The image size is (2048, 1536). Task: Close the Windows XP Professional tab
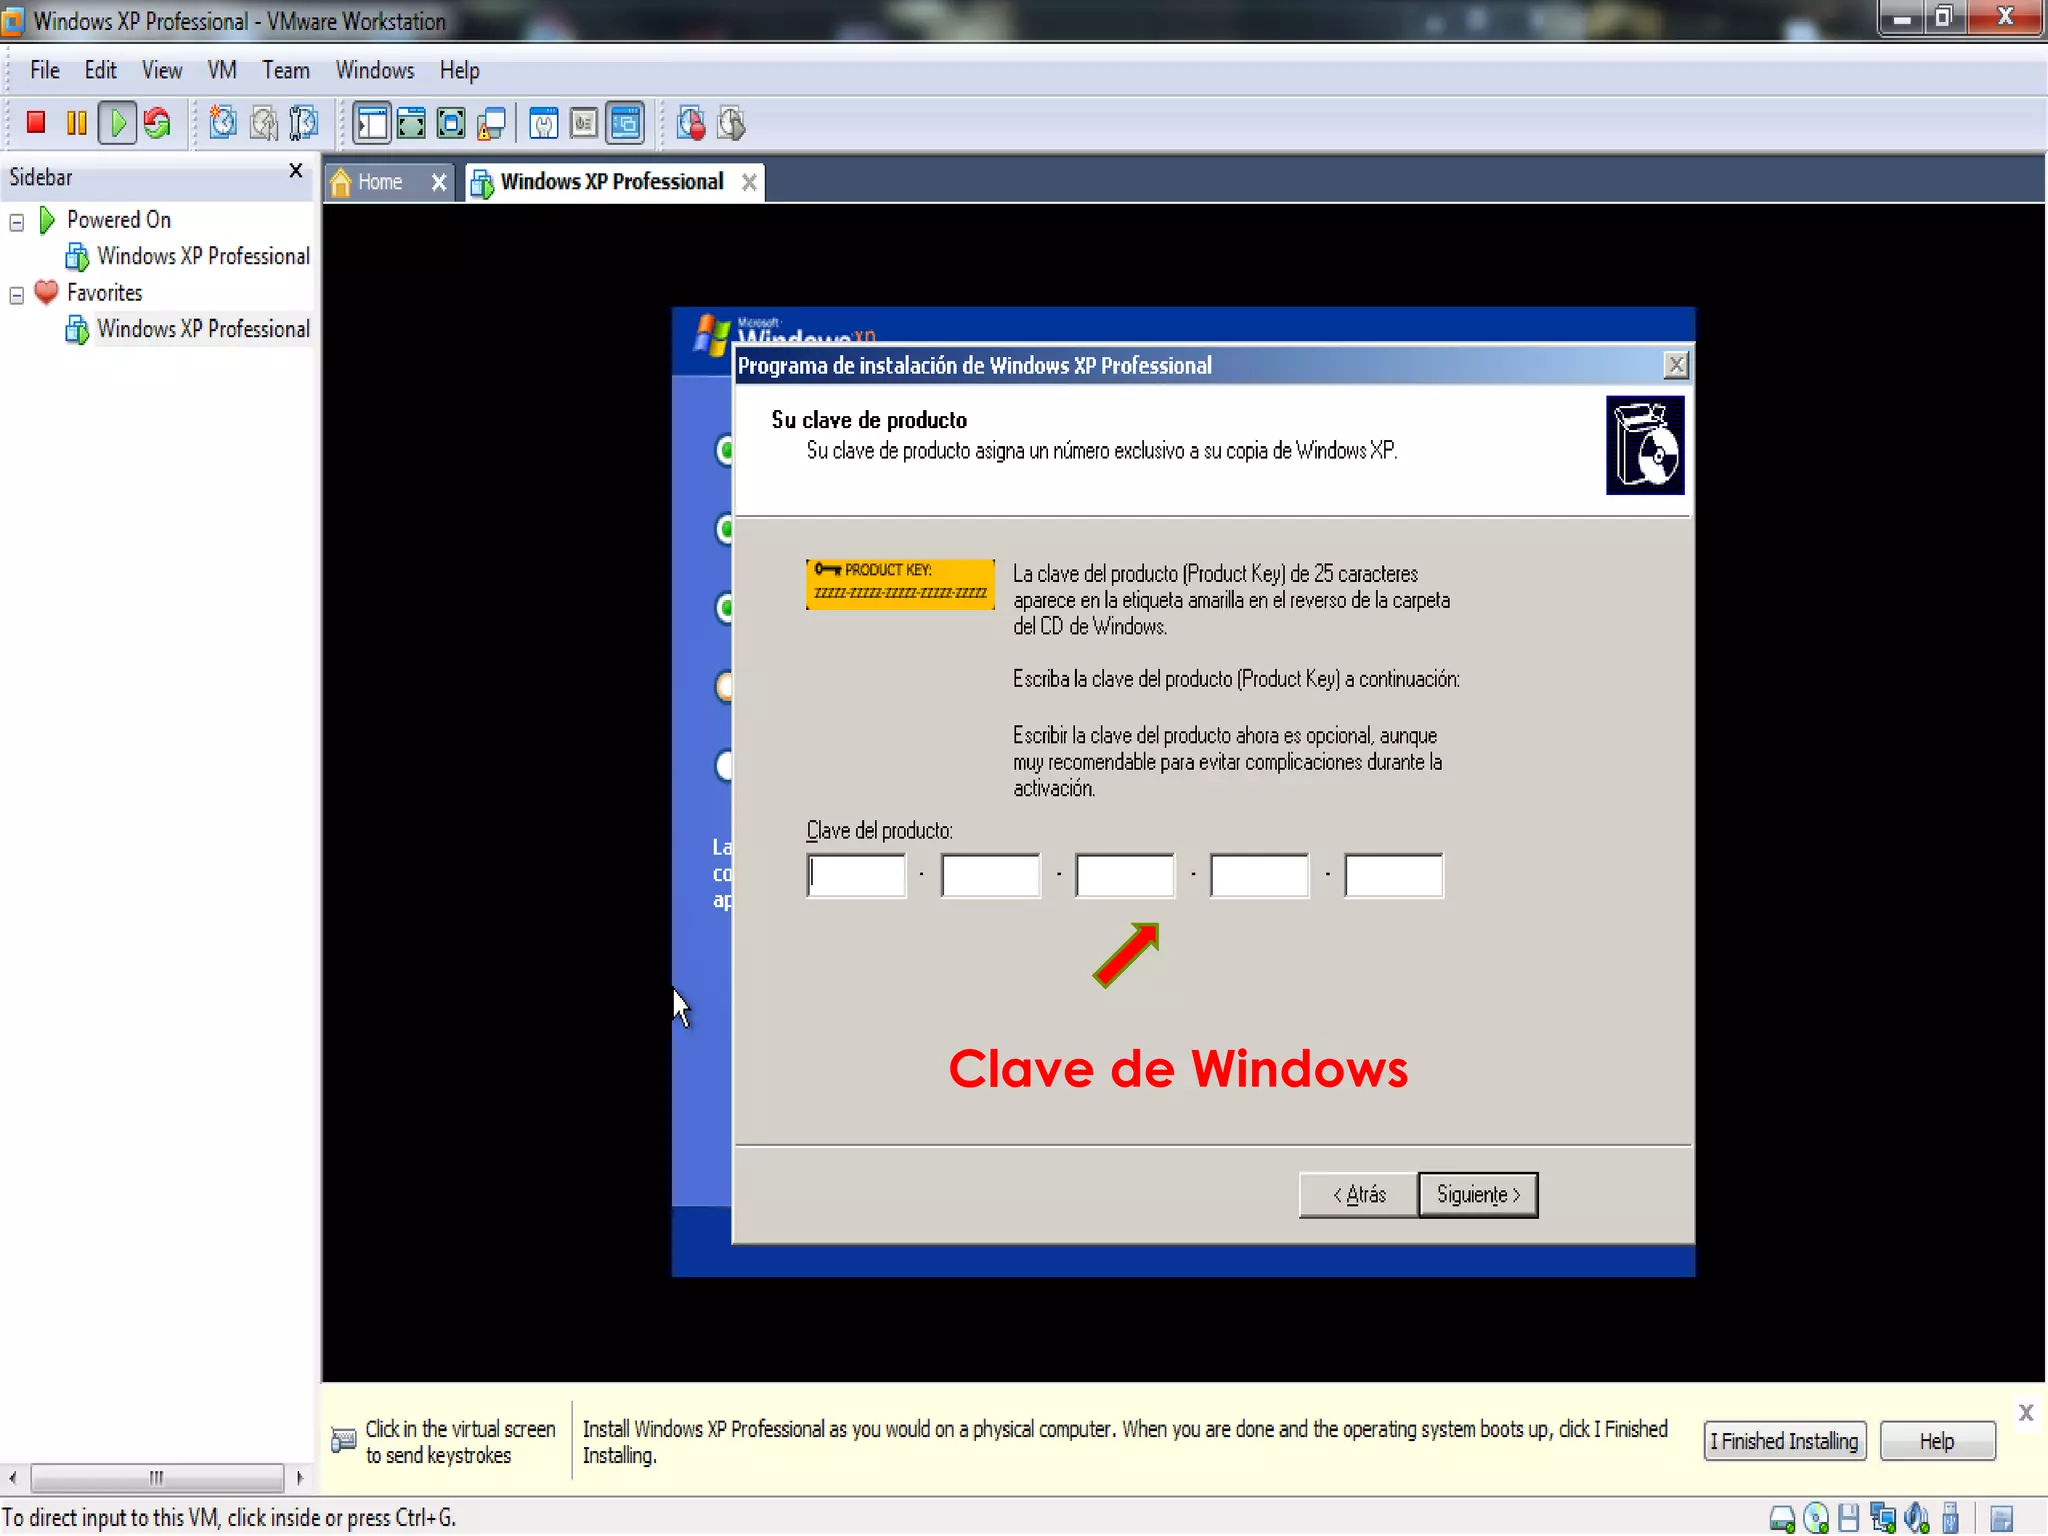tap(749, 182)
